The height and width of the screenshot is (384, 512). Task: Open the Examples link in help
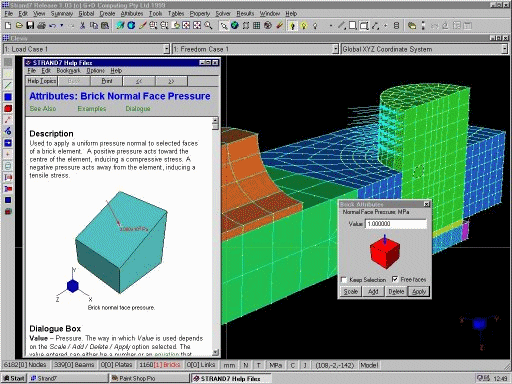click(92, 109)
